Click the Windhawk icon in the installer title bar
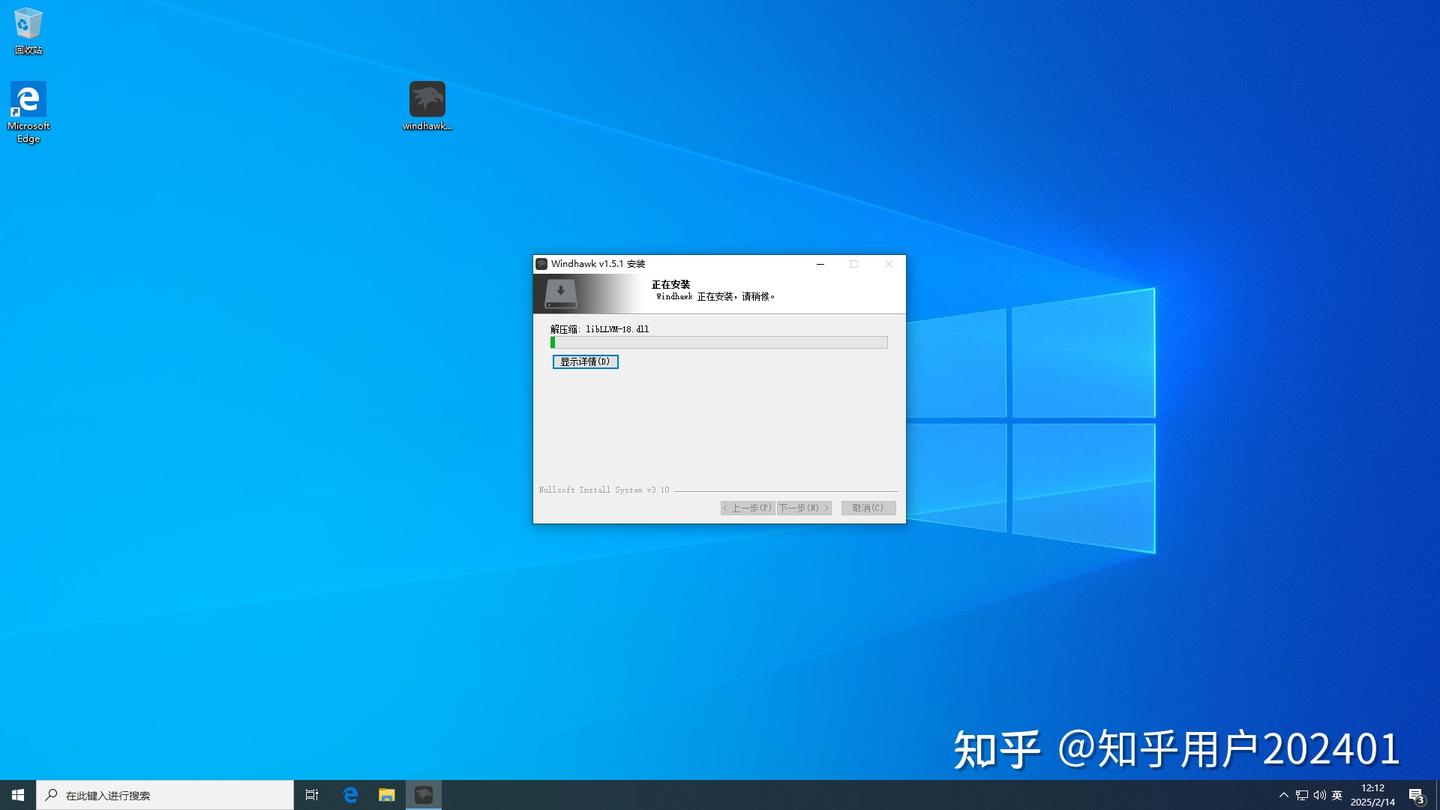Screen dimensions: 1440x810 (541, 263)
